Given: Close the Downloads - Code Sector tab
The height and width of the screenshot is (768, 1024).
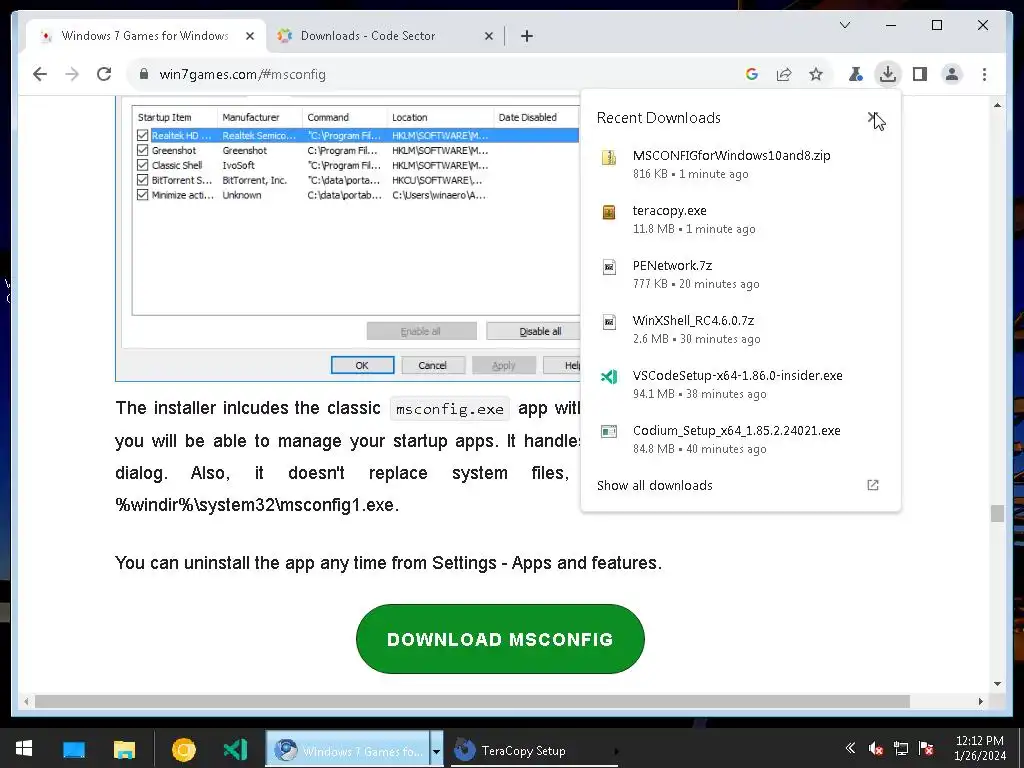Looking at the screenshot, I should (488, 36).
